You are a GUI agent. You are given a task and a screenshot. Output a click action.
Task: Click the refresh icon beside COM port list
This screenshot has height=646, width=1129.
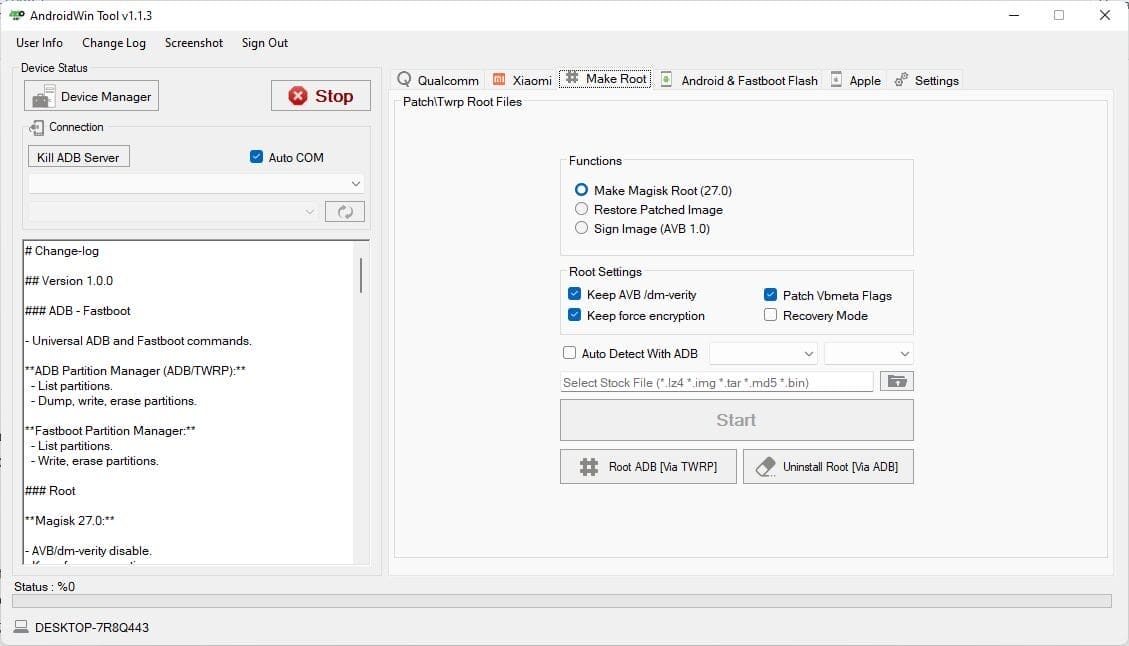[344, 211]
